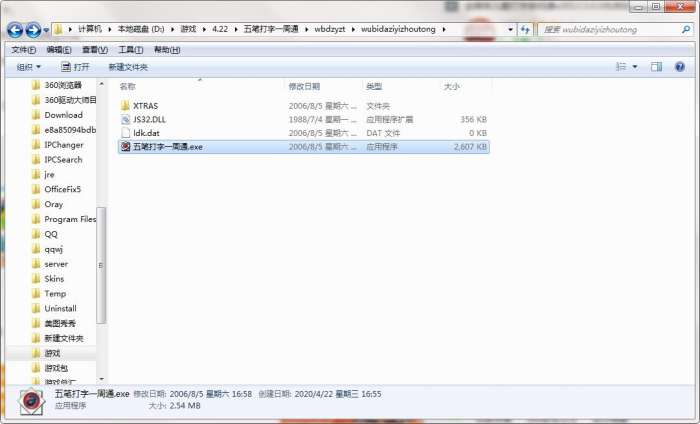Expand the view options dropdown arrow
Screen dimensions: 700x424
[x=635, y=67]
